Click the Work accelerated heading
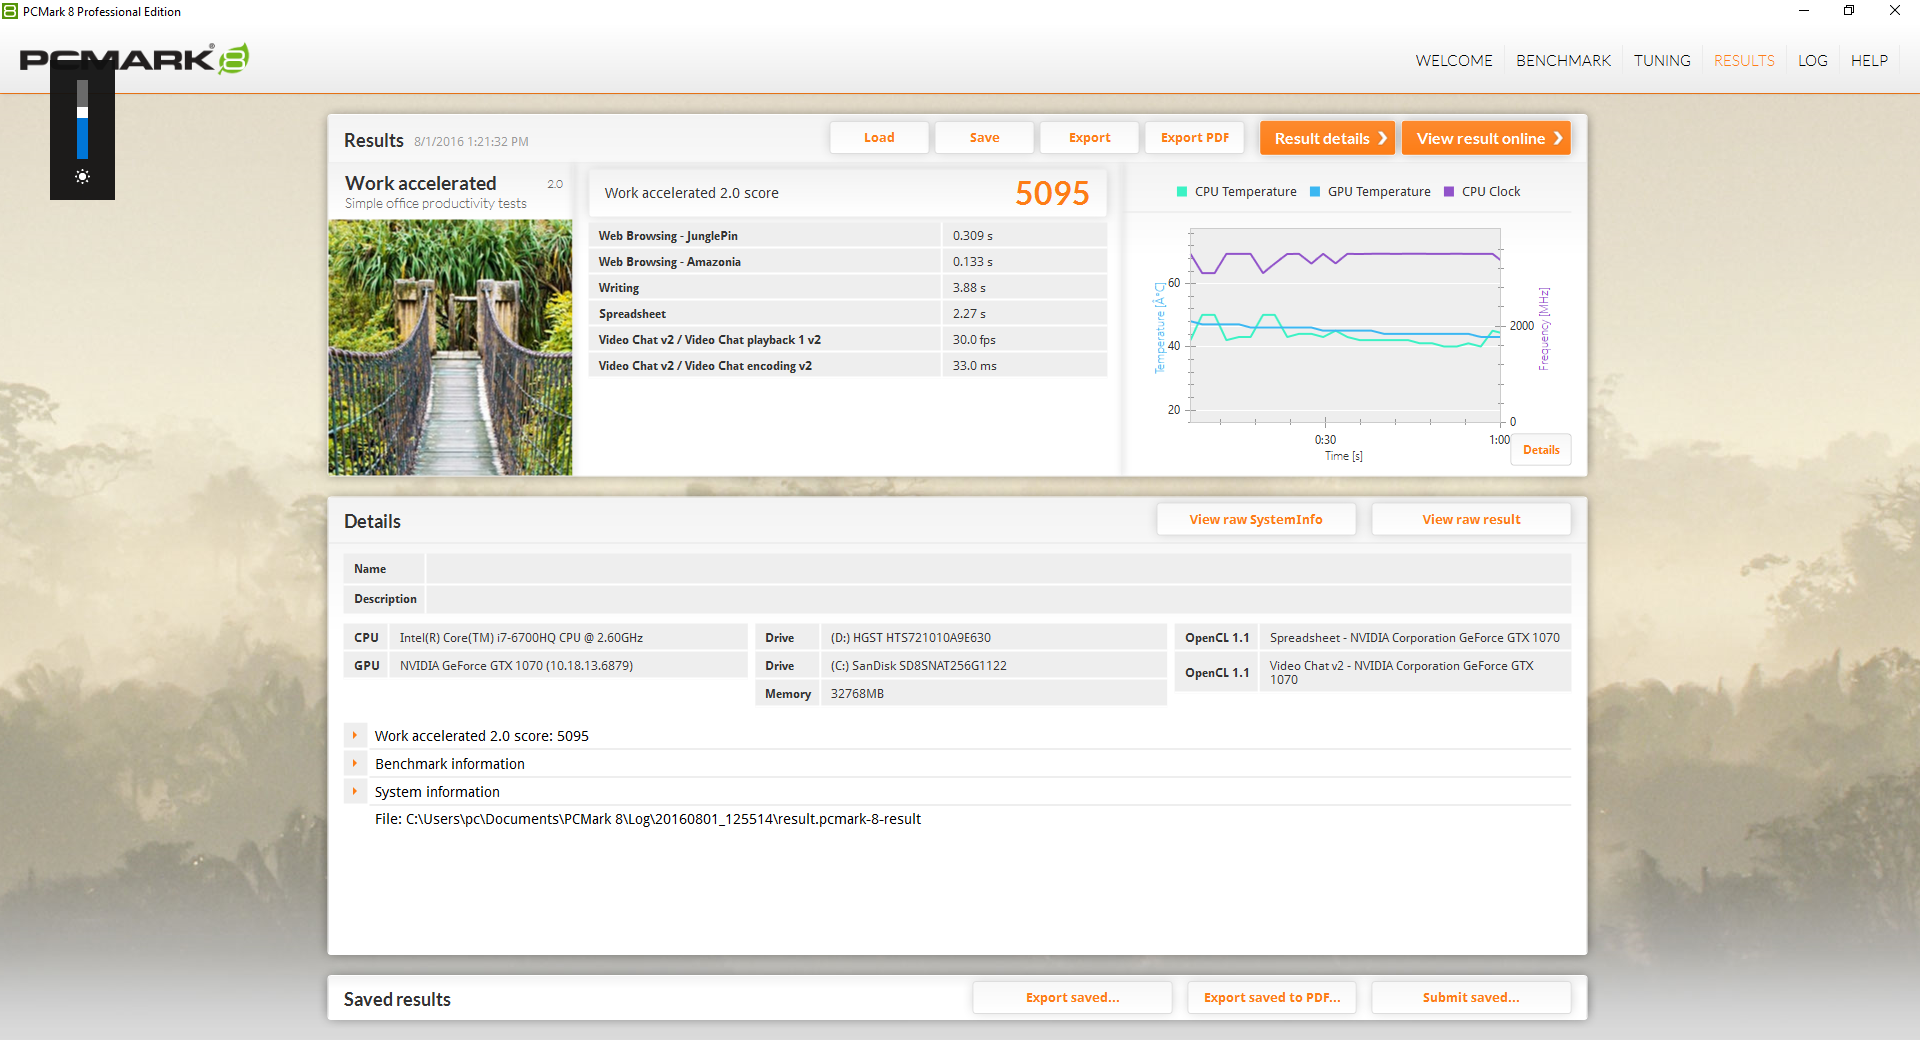 (420, 183)
